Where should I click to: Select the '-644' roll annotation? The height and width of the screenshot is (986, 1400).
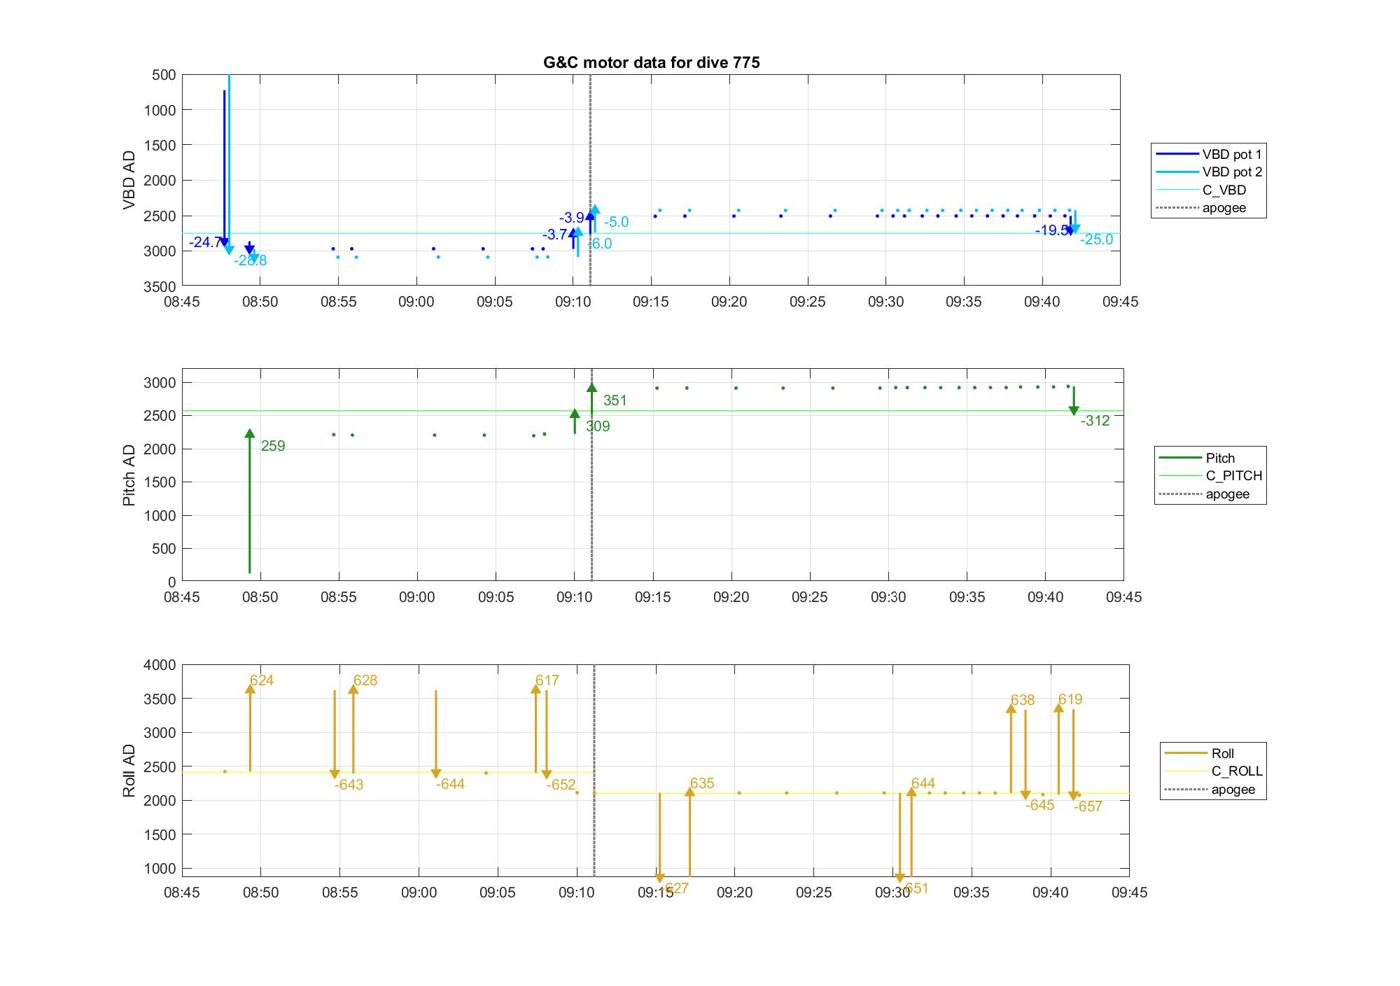pyautogui.click(x=450, y=784)
